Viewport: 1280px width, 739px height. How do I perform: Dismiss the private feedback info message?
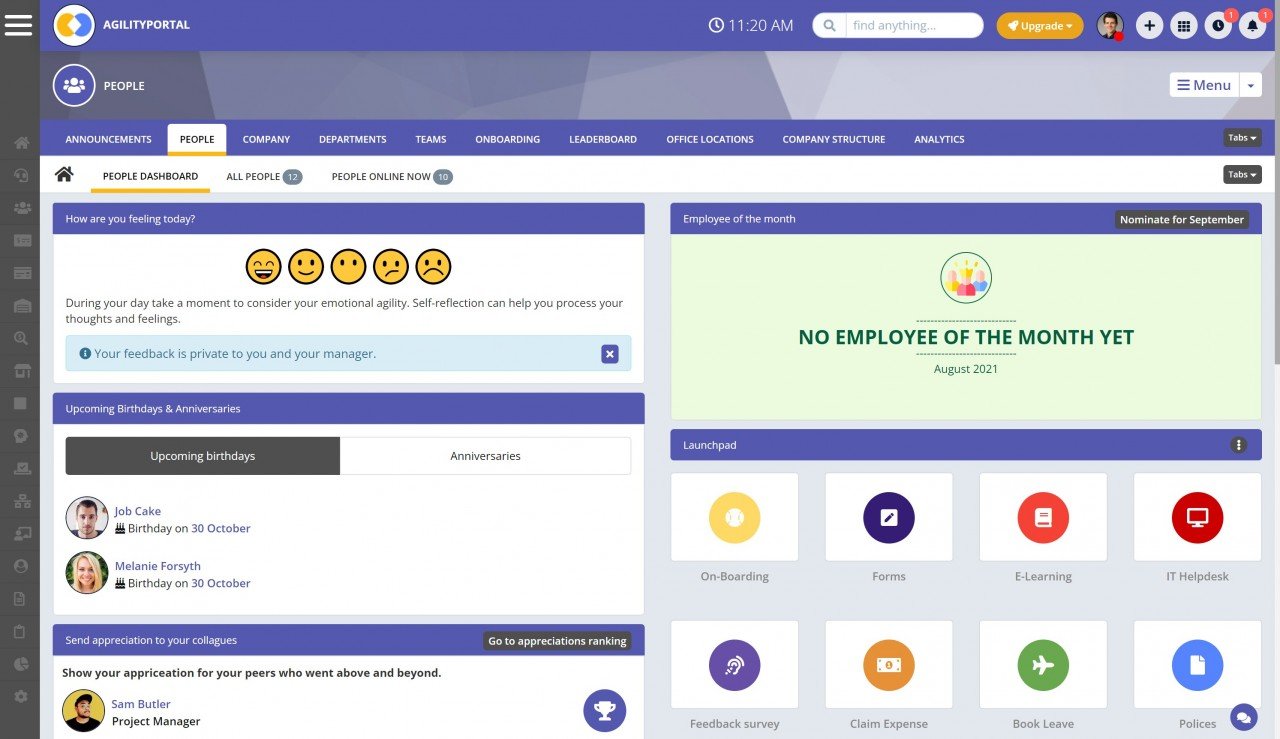pos(610,353)
